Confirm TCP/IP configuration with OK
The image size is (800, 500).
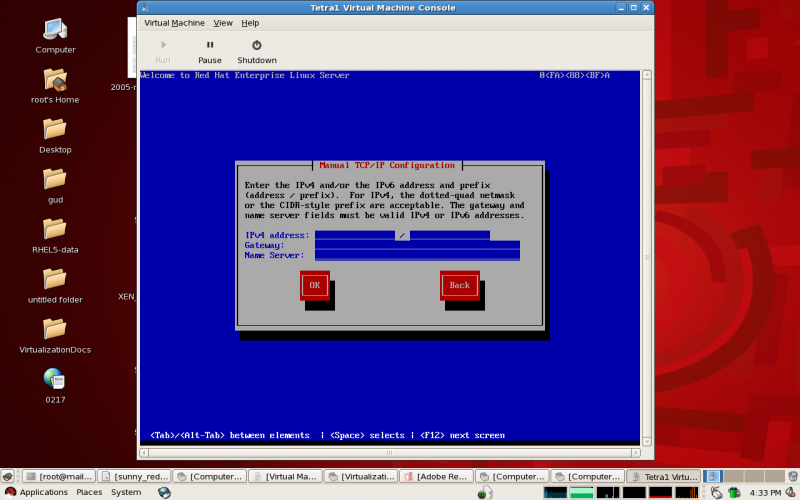[315, 285]
